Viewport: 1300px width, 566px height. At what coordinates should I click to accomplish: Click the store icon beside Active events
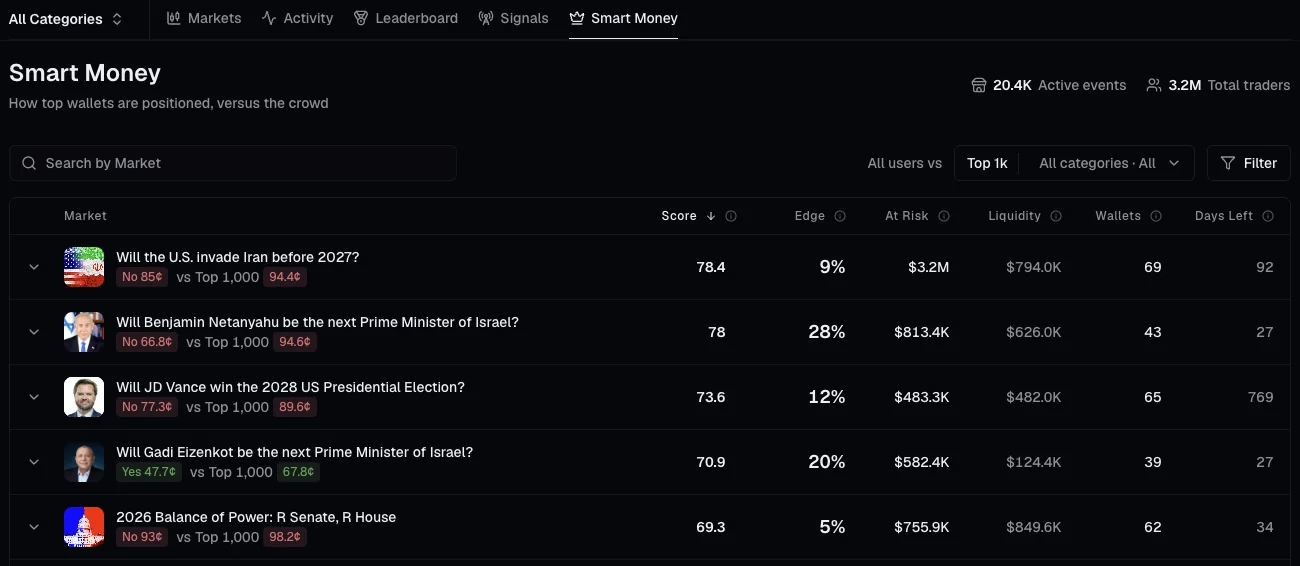[979, 85]
